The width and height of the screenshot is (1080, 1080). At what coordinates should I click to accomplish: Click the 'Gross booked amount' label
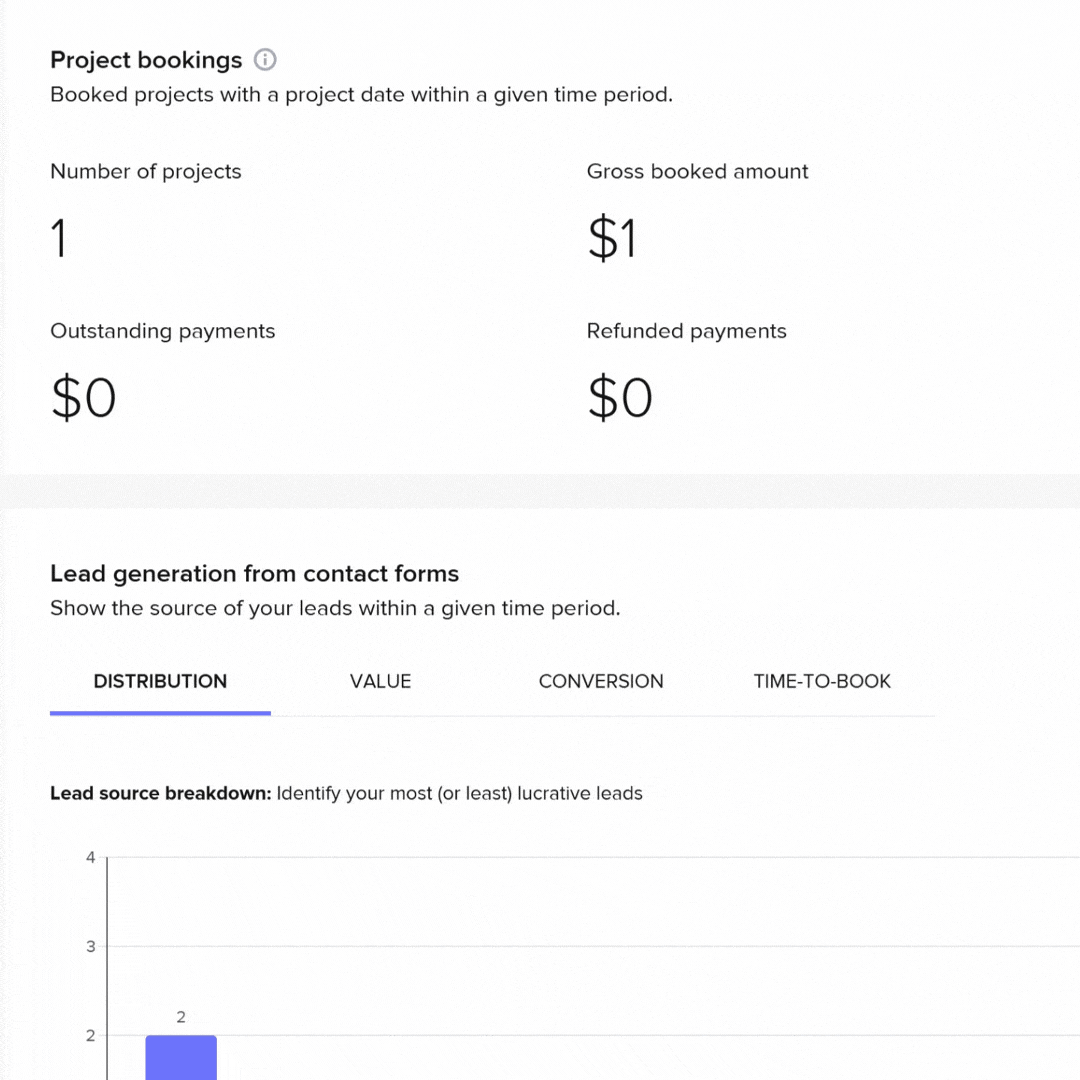(697, 172)
